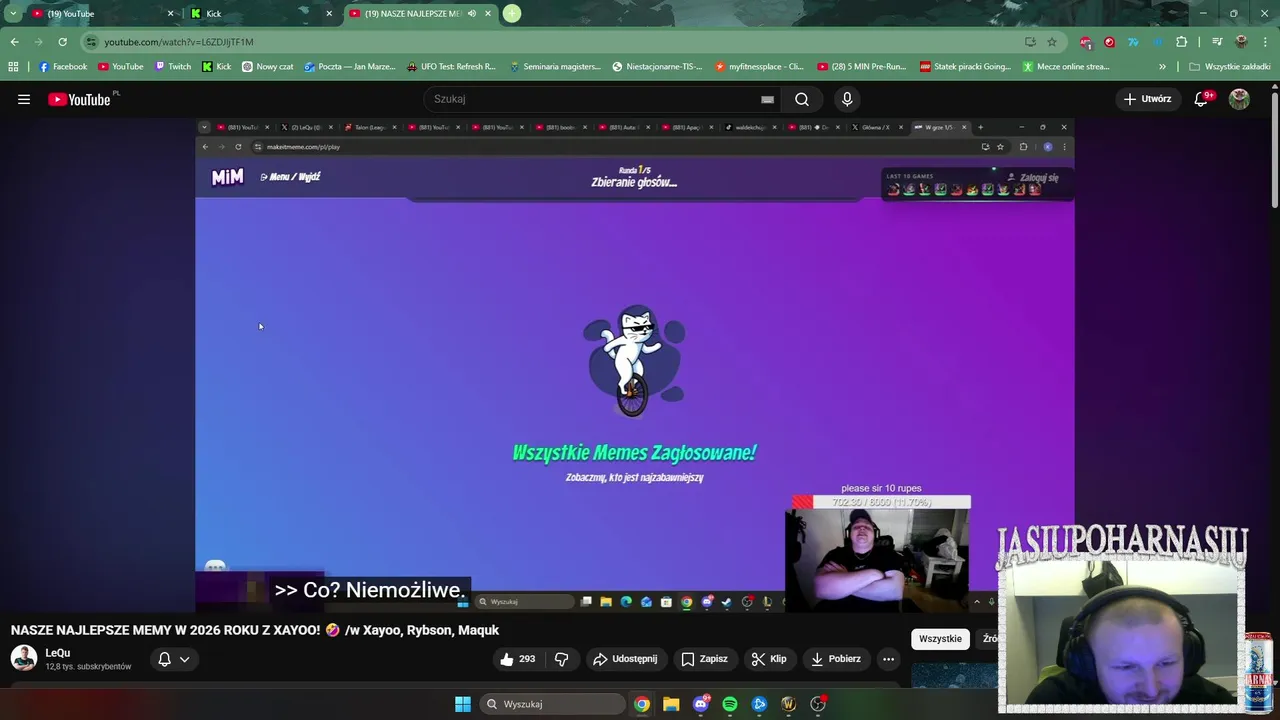Dislike the video
Screen dimensions: 1280x720
pos(561,659)
